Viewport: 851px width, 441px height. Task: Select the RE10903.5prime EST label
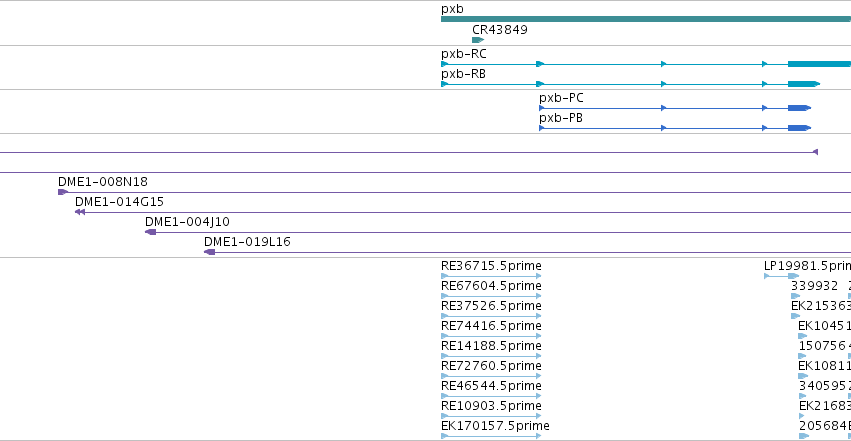pos(491,406)
